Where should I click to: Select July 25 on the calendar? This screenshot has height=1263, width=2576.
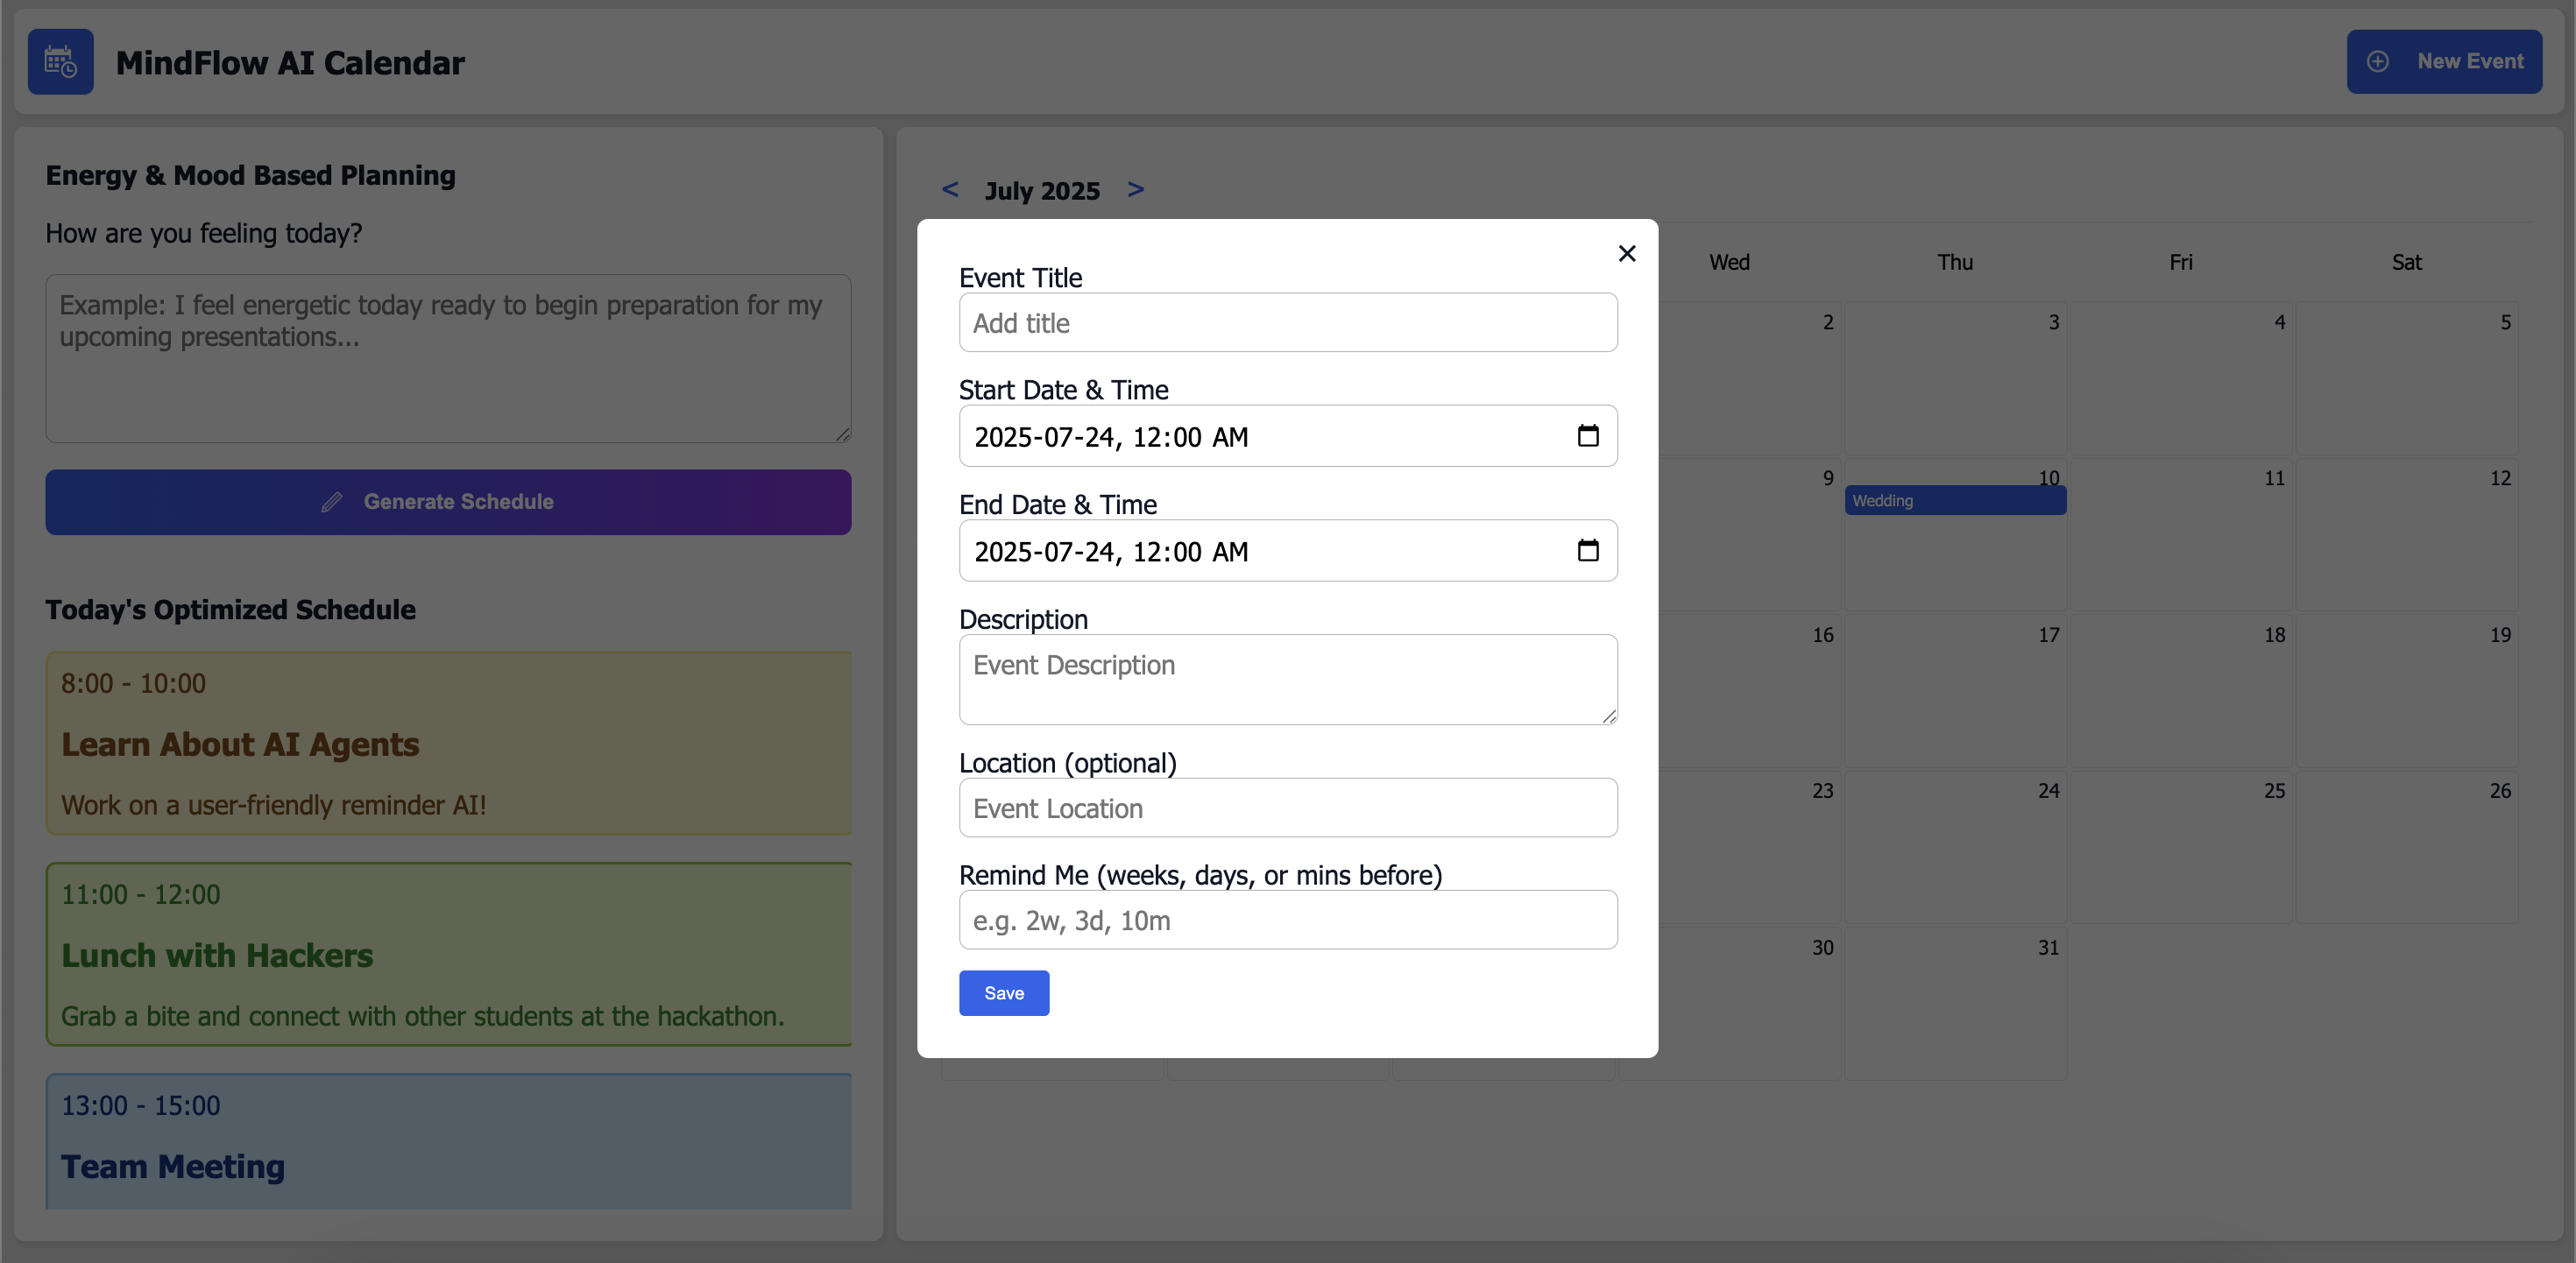click(x=2180, y=845)
